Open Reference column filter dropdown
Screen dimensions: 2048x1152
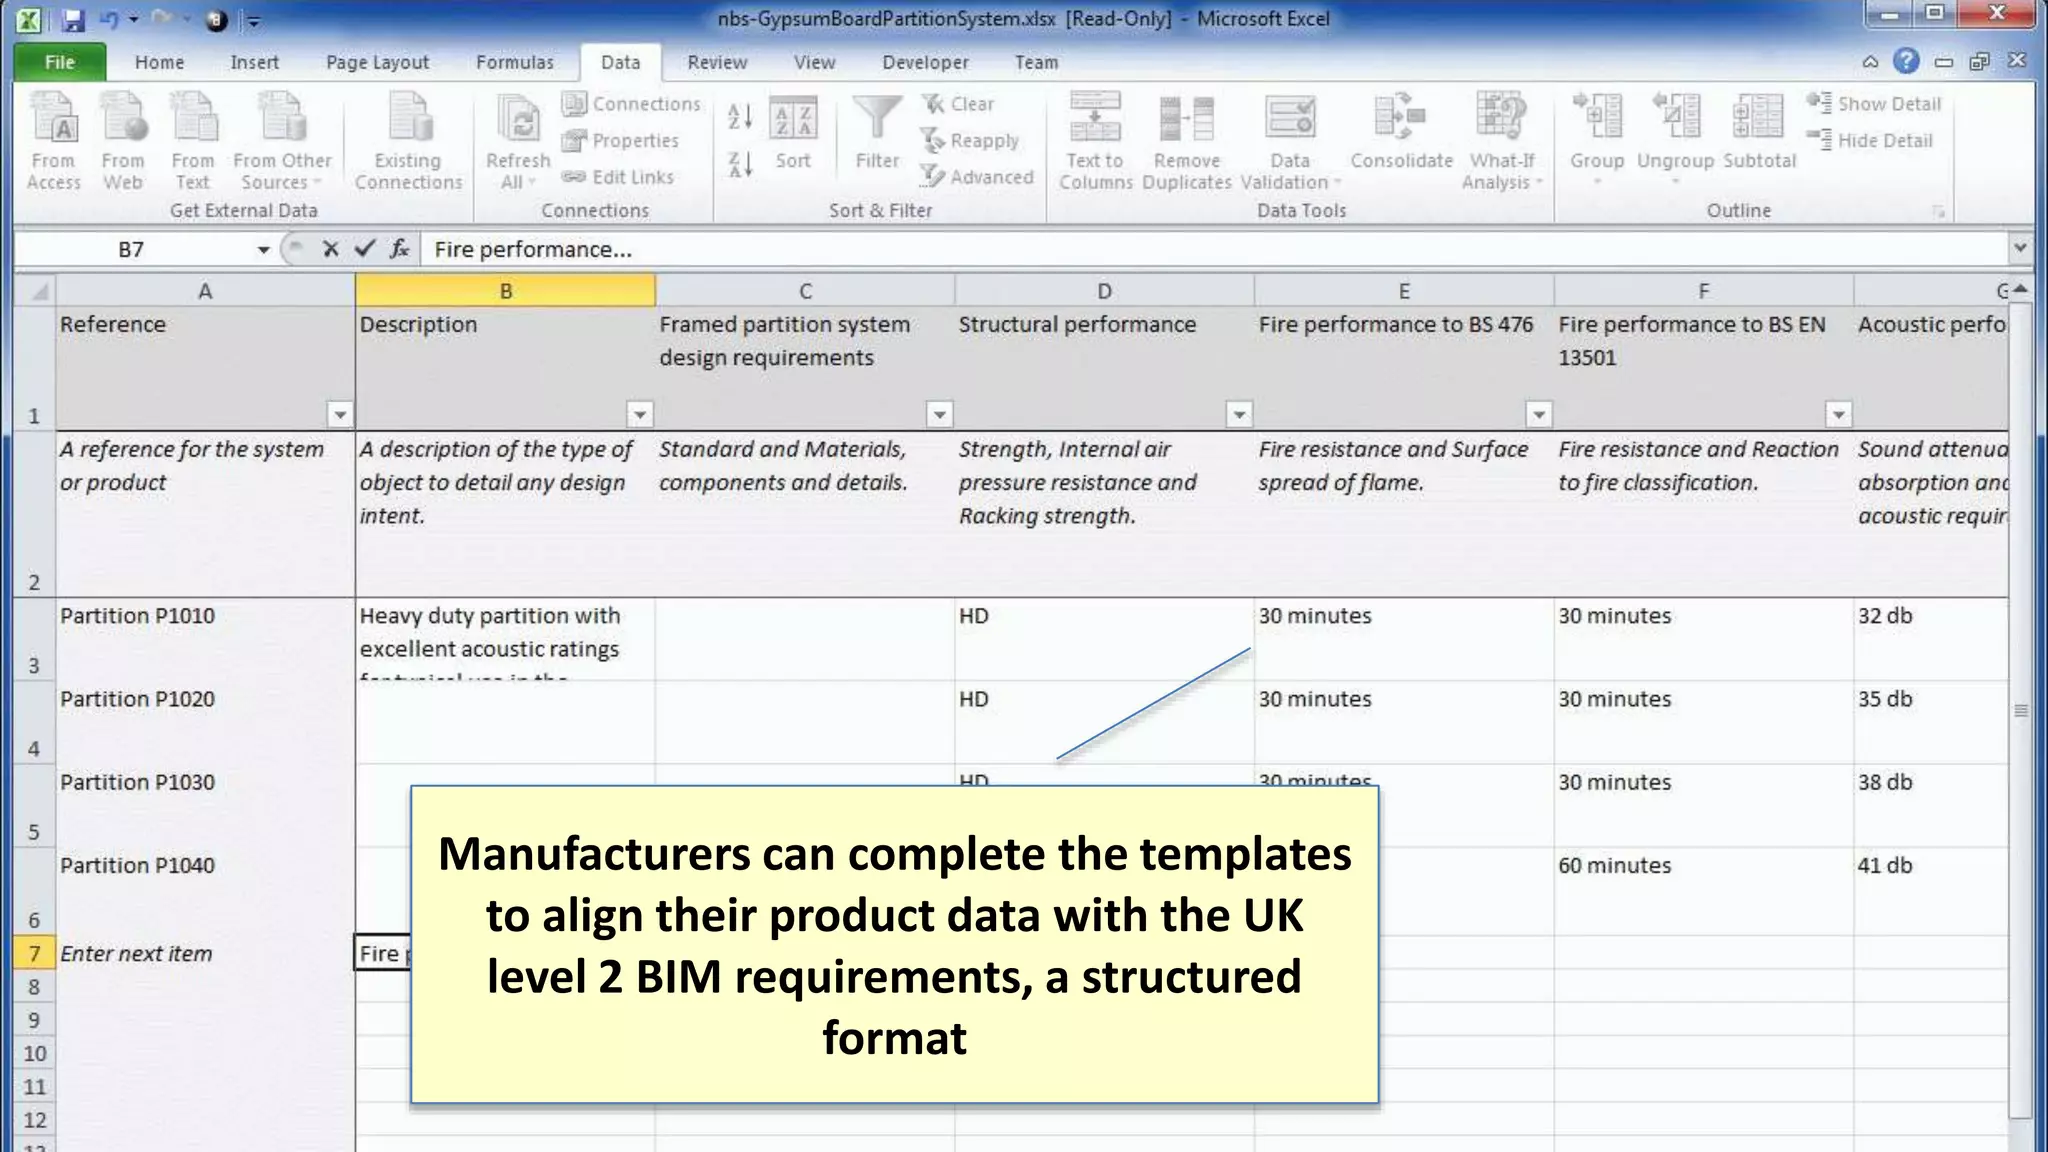point(340,414)
